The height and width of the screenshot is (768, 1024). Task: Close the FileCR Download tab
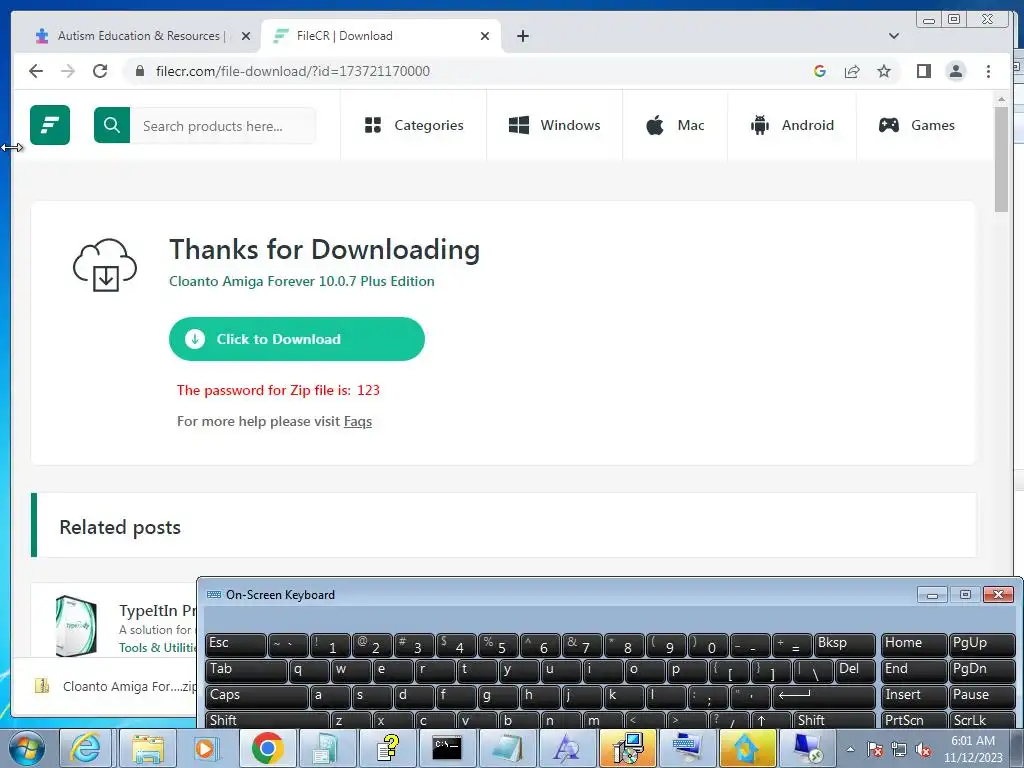[x=485, y=36]
